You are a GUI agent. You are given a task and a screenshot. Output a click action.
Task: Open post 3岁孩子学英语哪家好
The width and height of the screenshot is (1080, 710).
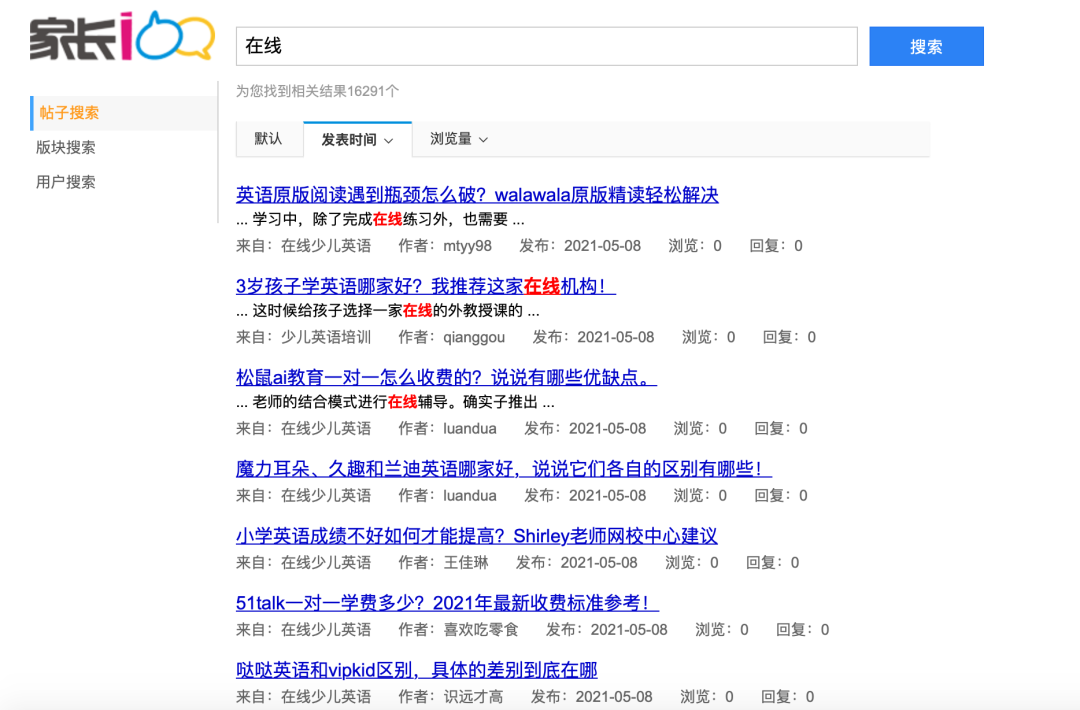click(426, 286)
